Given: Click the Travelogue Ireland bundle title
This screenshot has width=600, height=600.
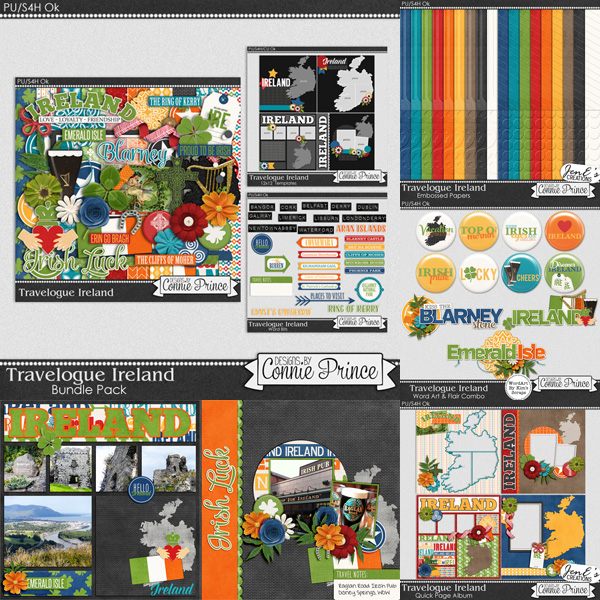Looking at the screenshot, I should tap(90, 375).
